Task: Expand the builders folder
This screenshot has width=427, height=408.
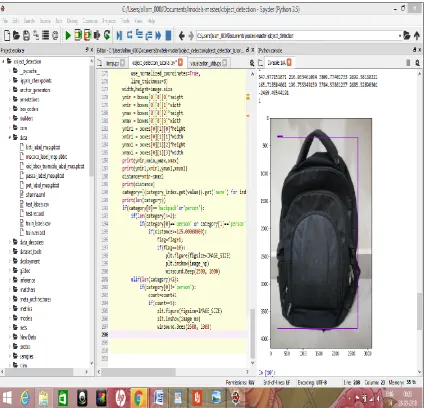Action: pyautogui.click(x=10, y=118)
